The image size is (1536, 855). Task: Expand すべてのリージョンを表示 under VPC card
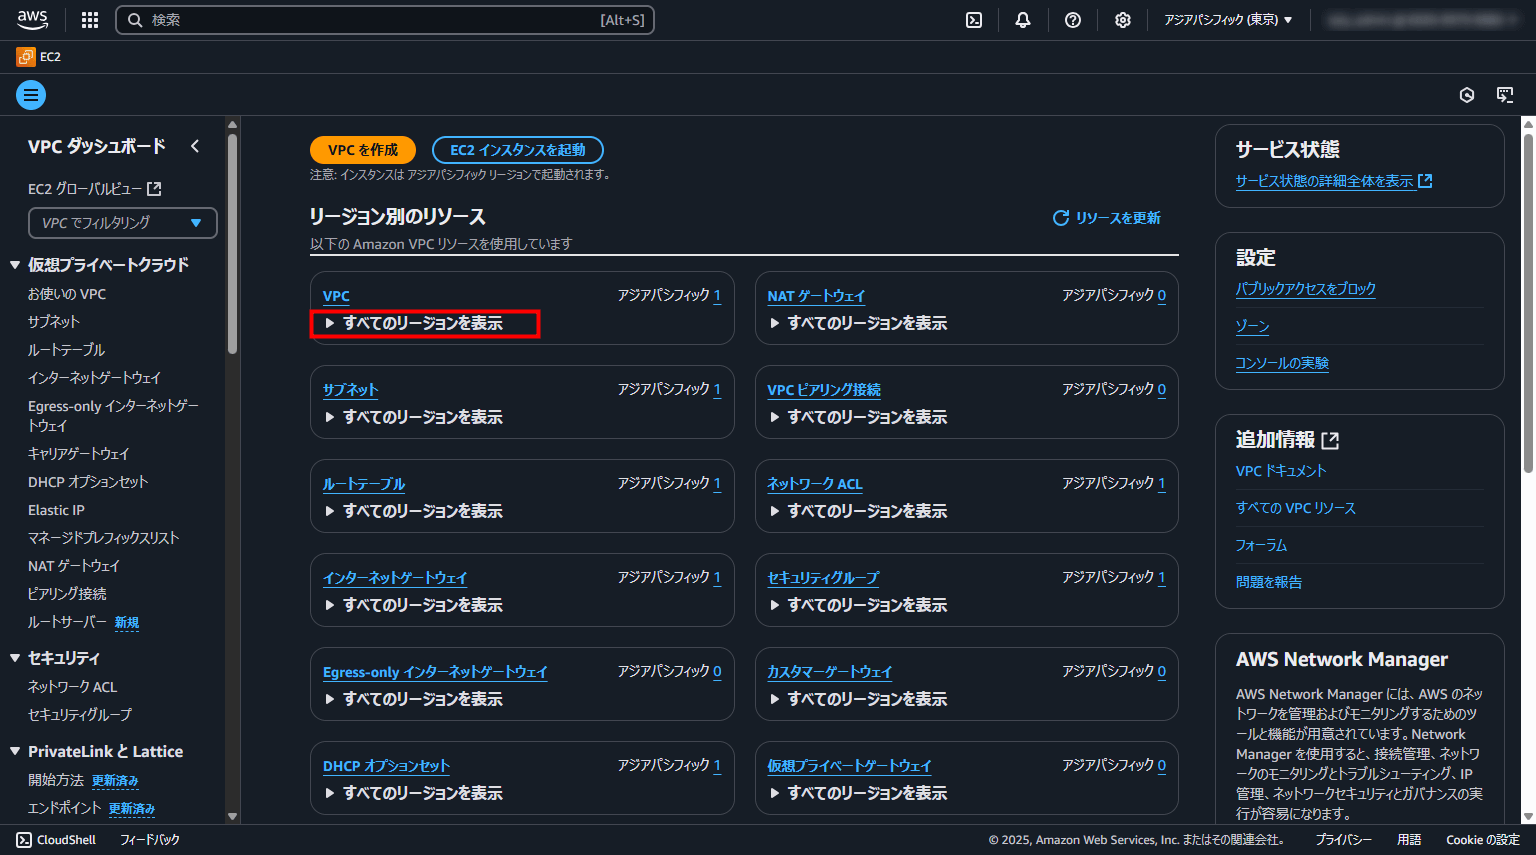point(413,323)
